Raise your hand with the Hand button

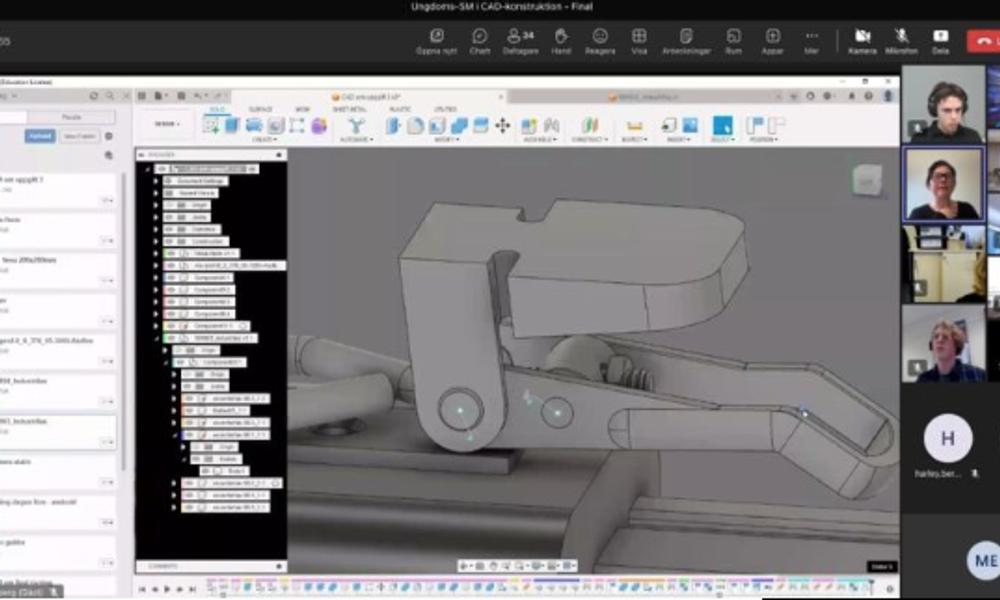[x=561, y=41]
